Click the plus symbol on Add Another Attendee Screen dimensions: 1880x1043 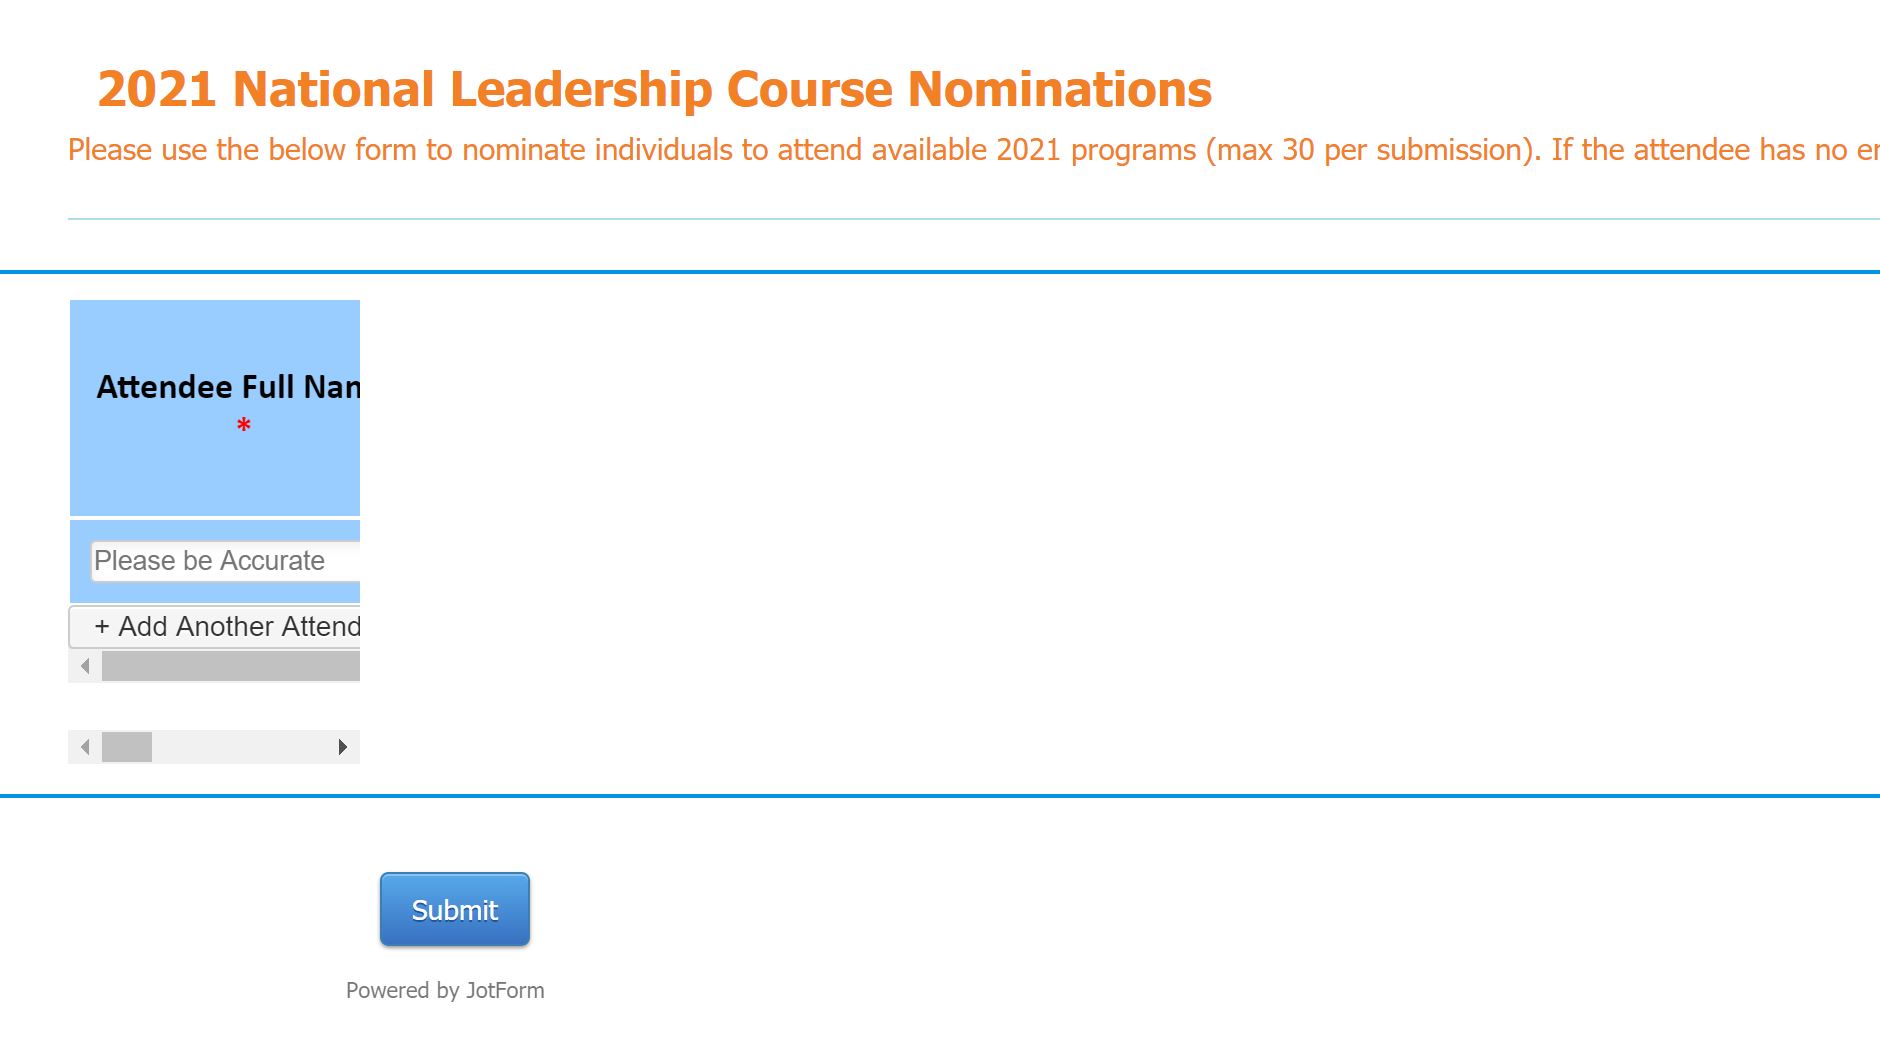point(103,627)
